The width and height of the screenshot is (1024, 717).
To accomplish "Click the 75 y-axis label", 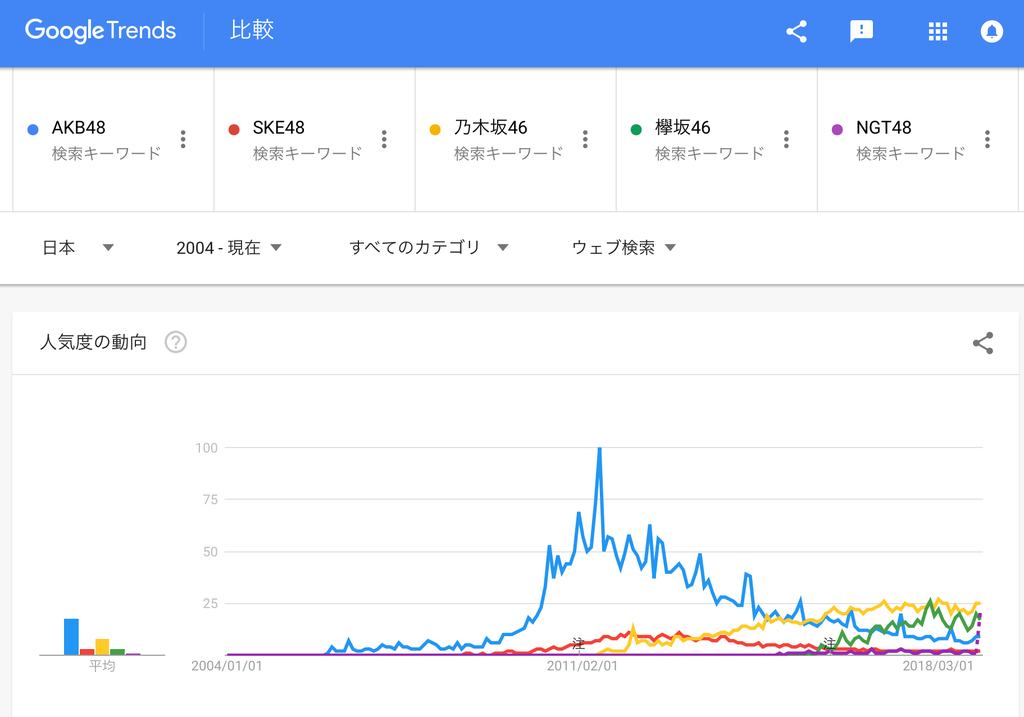I will click(x=210, y=500).
